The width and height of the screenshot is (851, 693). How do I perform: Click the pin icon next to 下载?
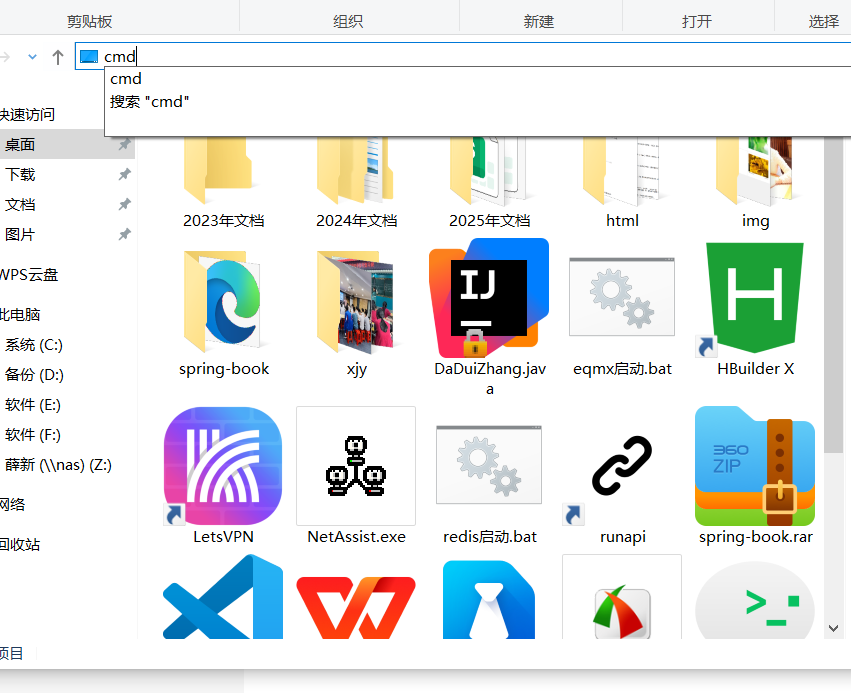coord(125,174)
